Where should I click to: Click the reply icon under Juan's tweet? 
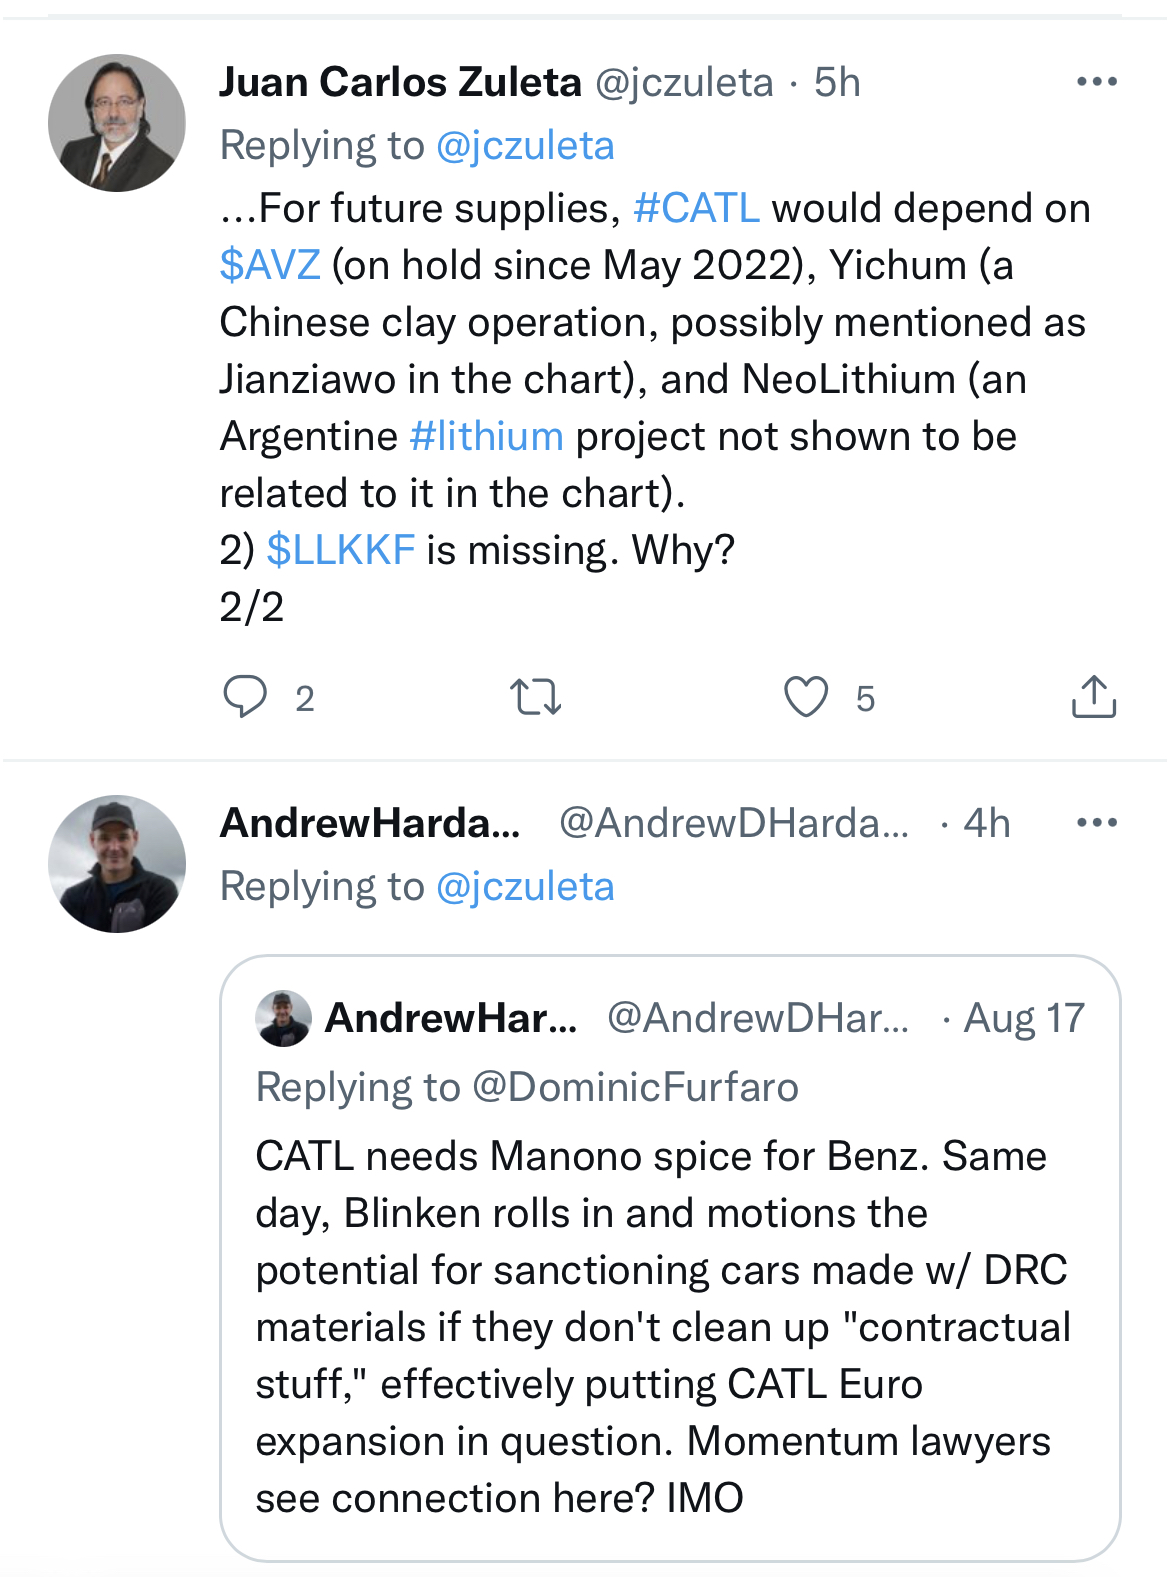[245, 697]
